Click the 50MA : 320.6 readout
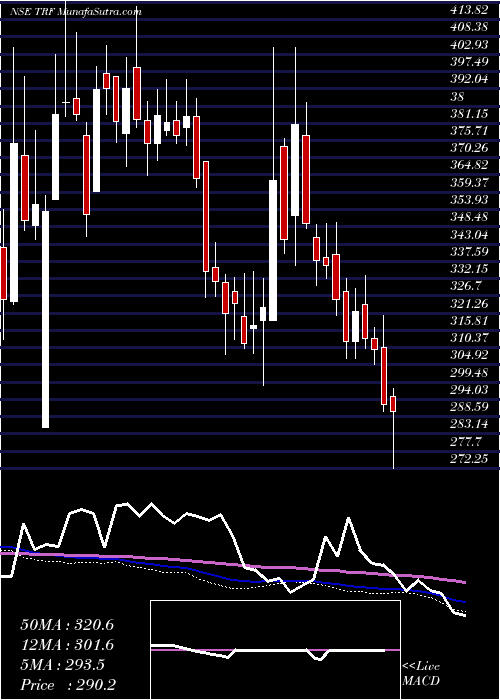Screen dimensions: 500x700 (x=67, y=625)
